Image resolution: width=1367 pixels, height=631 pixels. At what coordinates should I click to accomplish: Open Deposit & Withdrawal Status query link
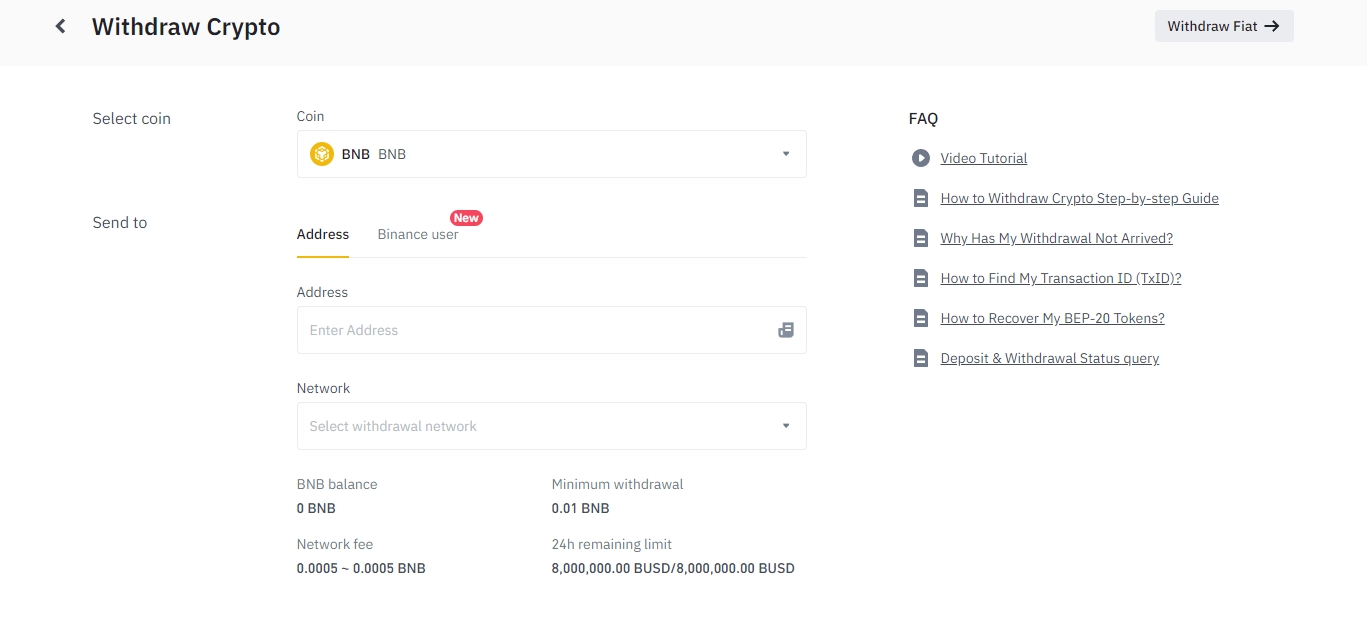(1049, 358)
